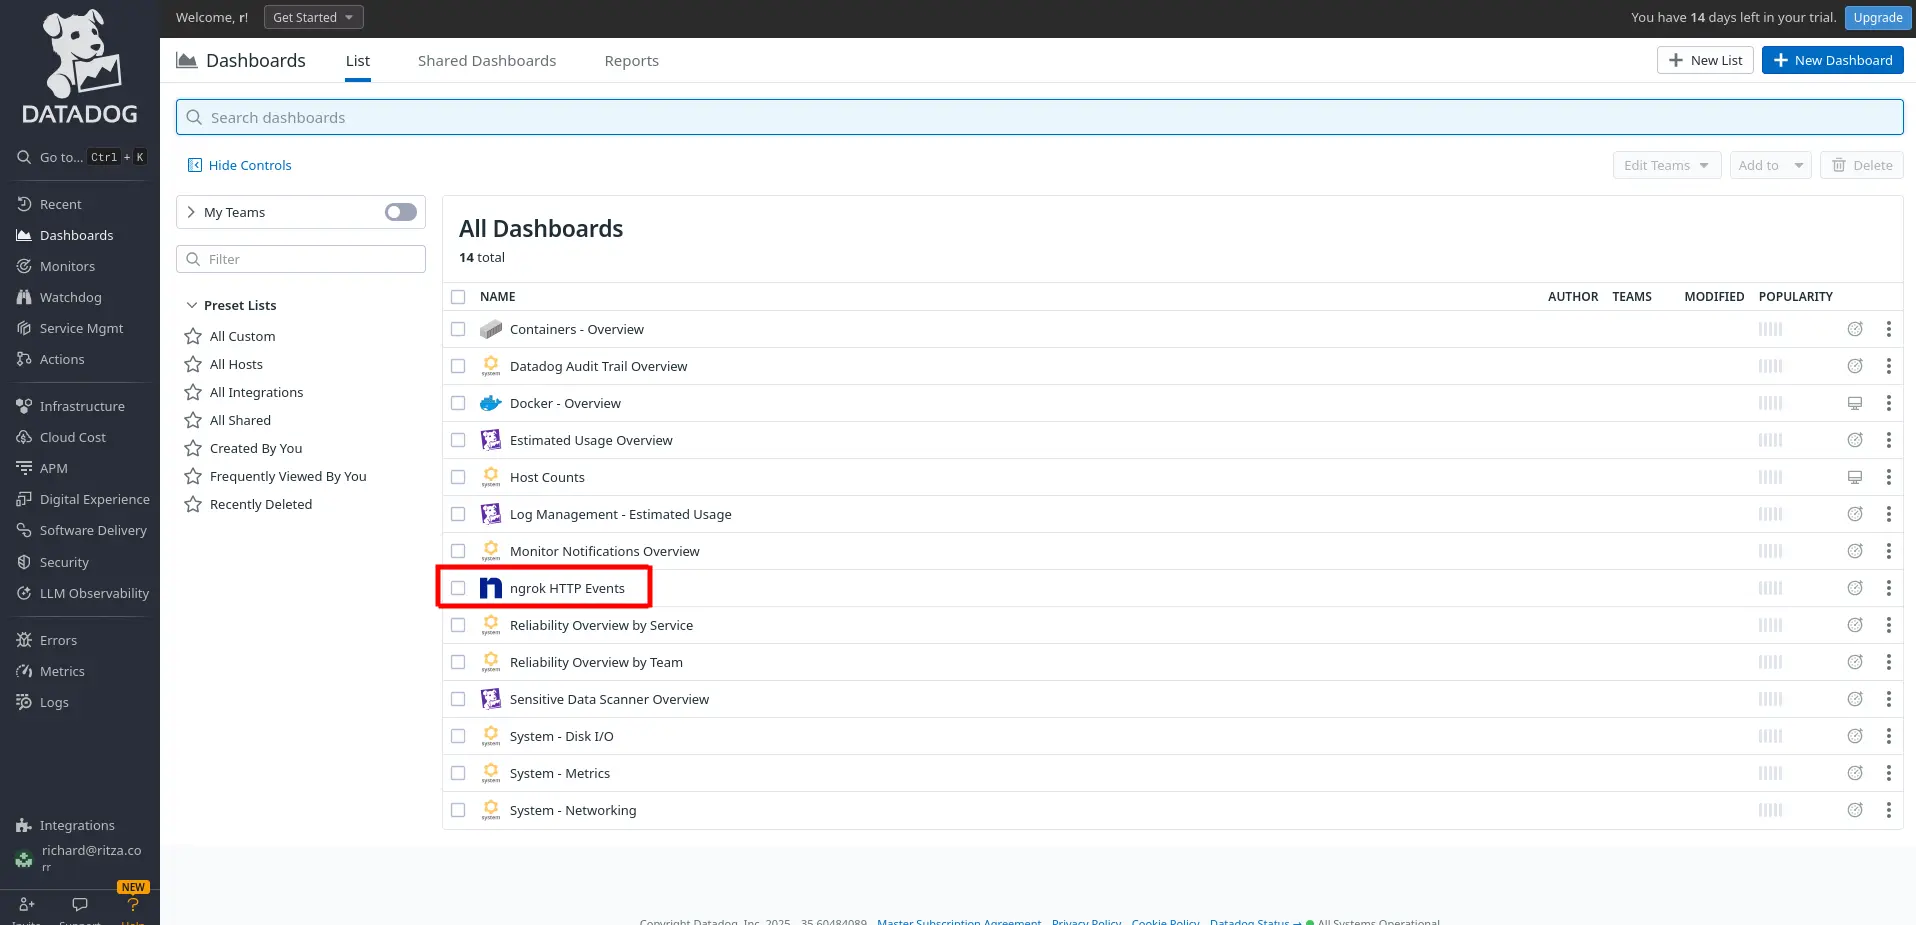Switch to the List tab
This screenshot has height=925, width=1916.
coord(358,61)
